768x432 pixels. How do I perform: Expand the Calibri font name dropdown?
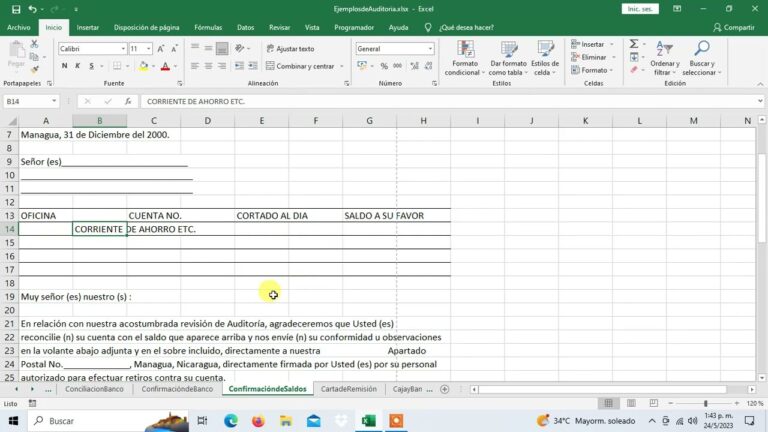123,48
